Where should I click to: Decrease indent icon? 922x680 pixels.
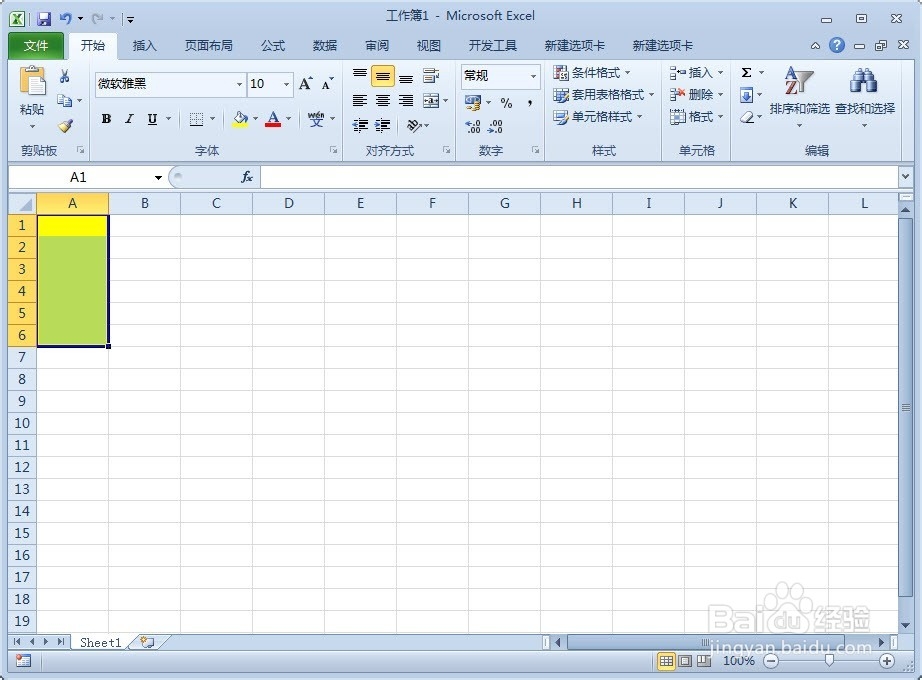pyautogui.click(x=360, y=125)
